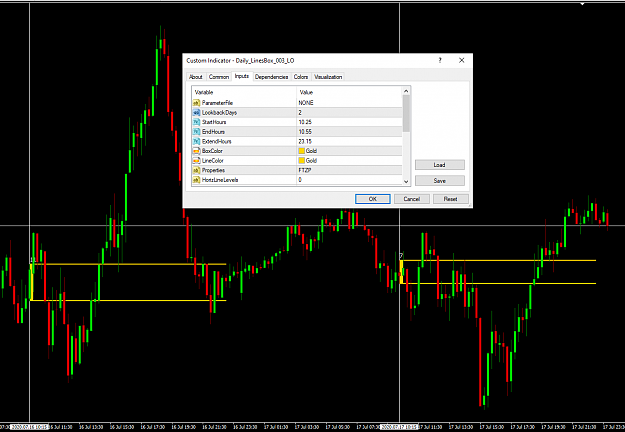Click the BoxColor Gold color swatch
Viewport: 625px width, 432px height.
[302, 151]
